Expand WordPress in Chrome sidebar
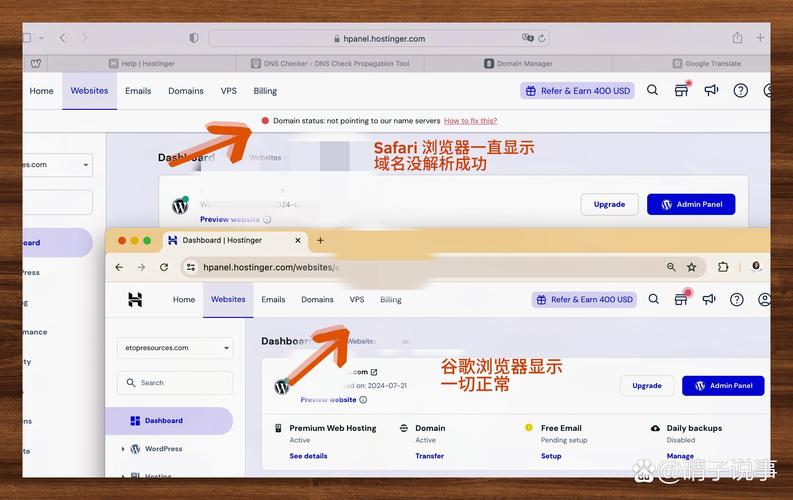This screenshot has height=500, width=793. point(122,449)
